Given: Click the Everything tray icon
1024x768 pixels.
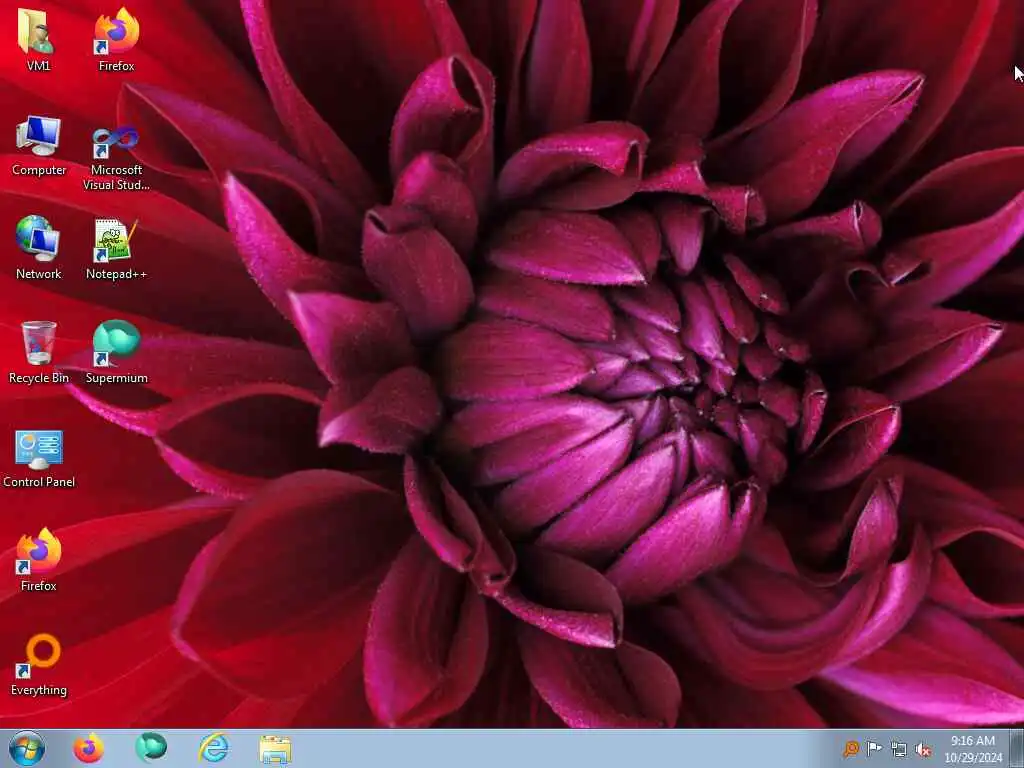Looking at the screenshot, I should [851, 748].
